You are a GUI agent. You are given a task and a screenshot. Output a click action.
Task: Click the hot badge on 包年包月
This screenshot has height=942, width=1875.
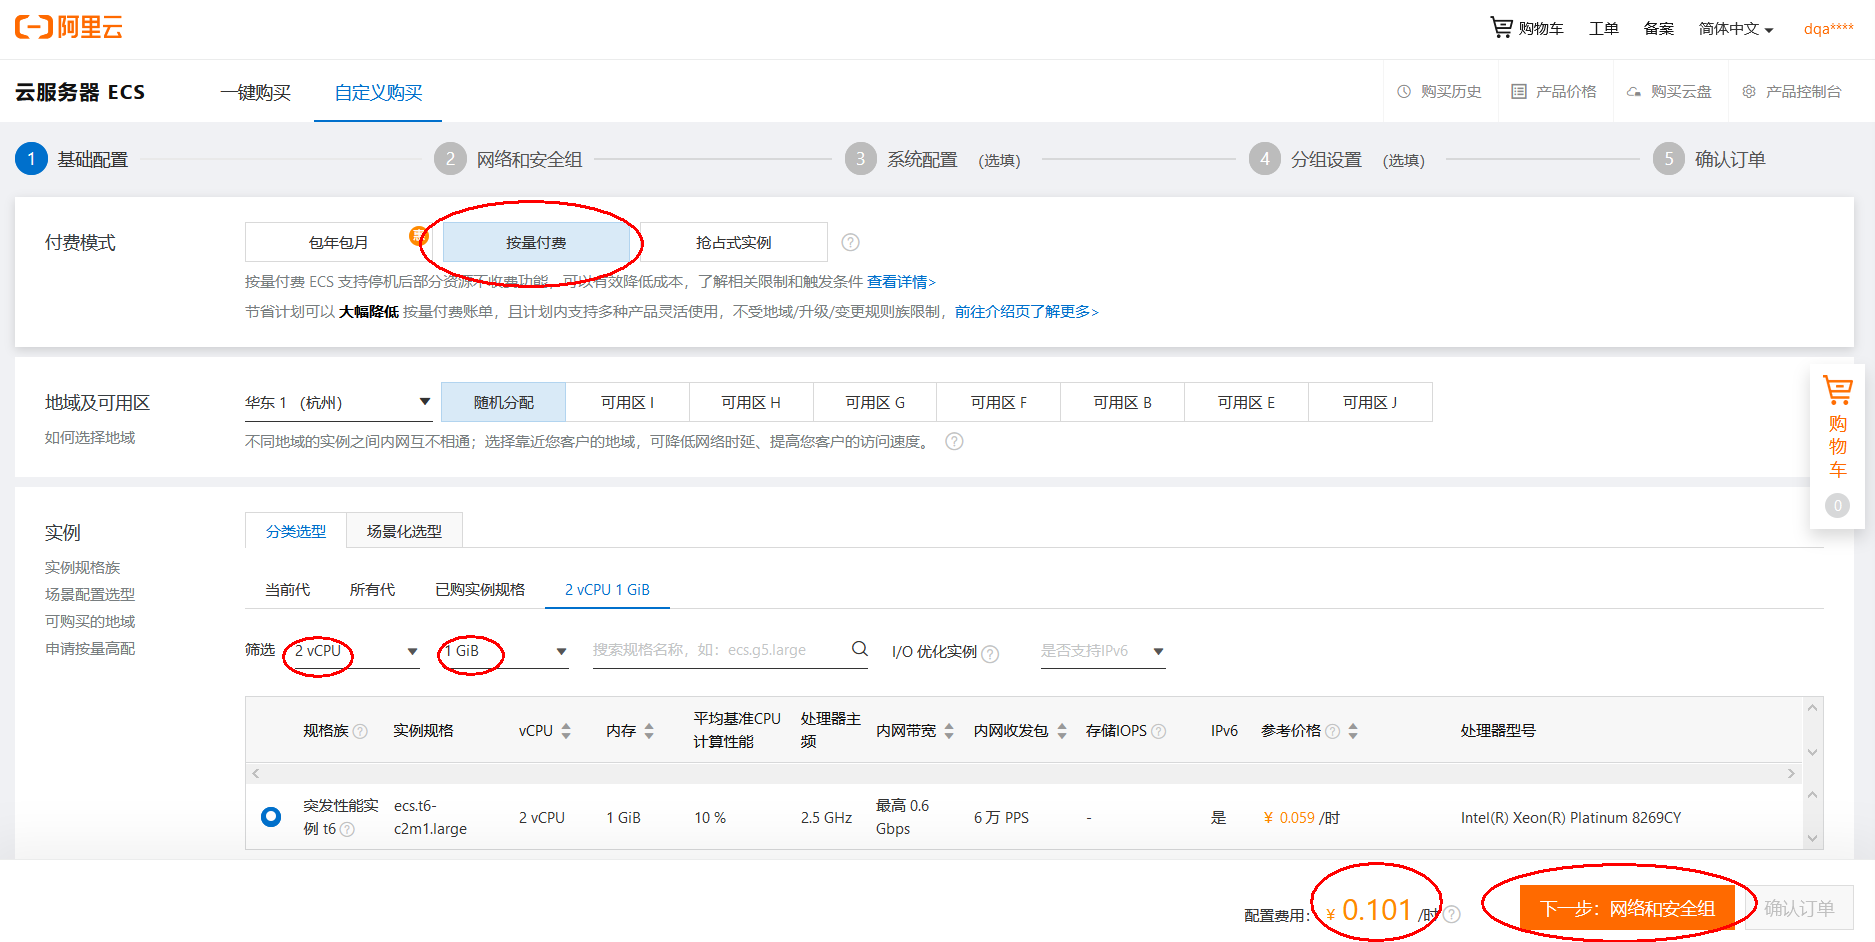pyautogui.click(x=419, y=235)
